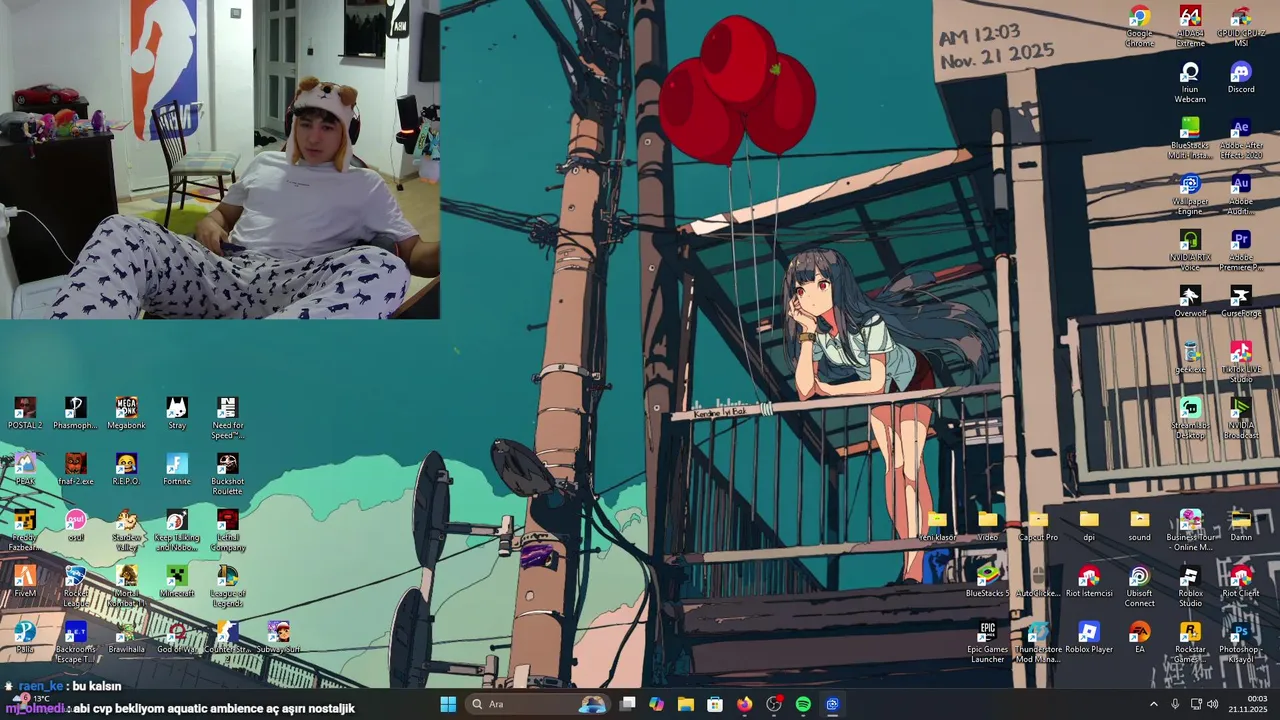Launch the Ubisoft Connect shortcut
Viewport: 1280px width, 720px height.
[x=1140, y=586]
